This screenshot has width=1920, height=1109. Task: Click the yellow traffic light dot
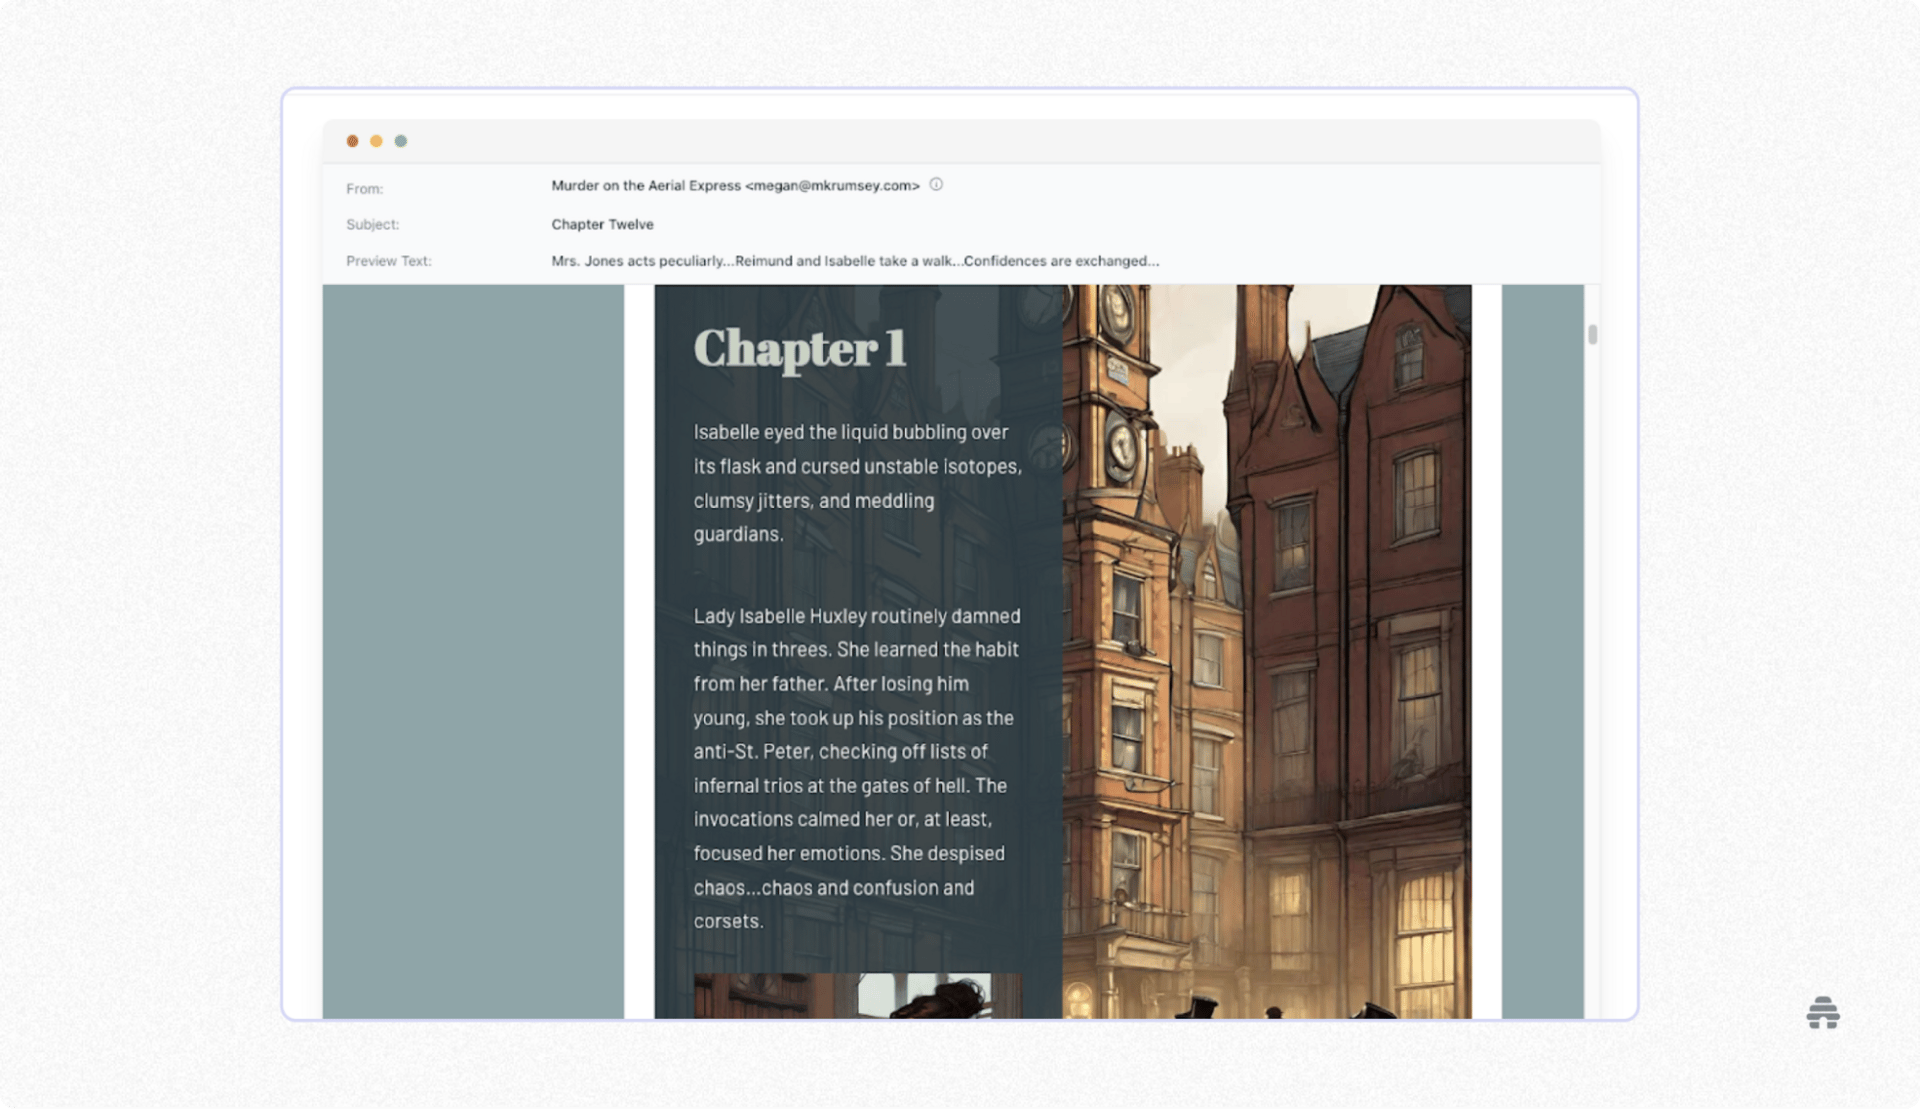click(376, 141)
